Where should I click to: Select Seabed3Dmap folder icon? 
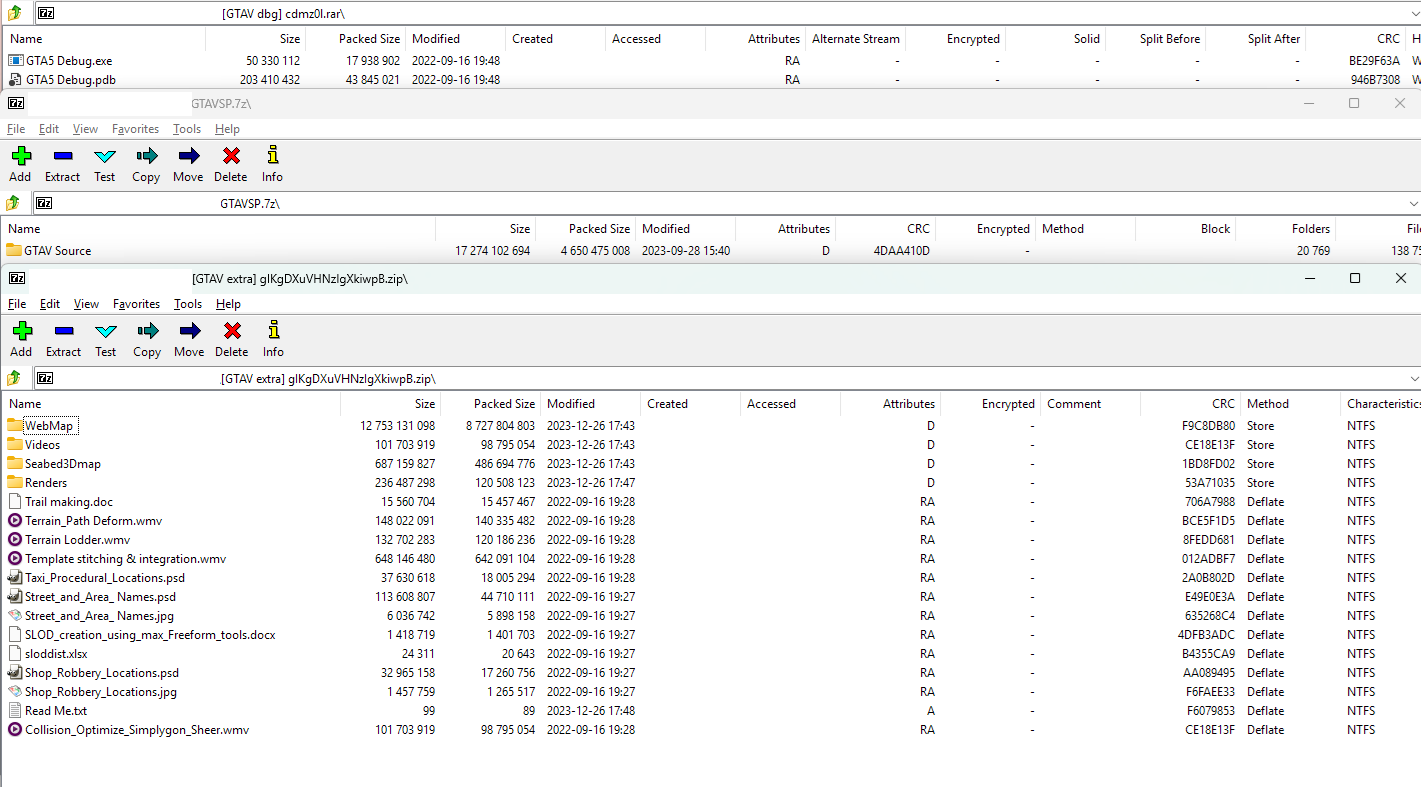[x=15, y=463]
